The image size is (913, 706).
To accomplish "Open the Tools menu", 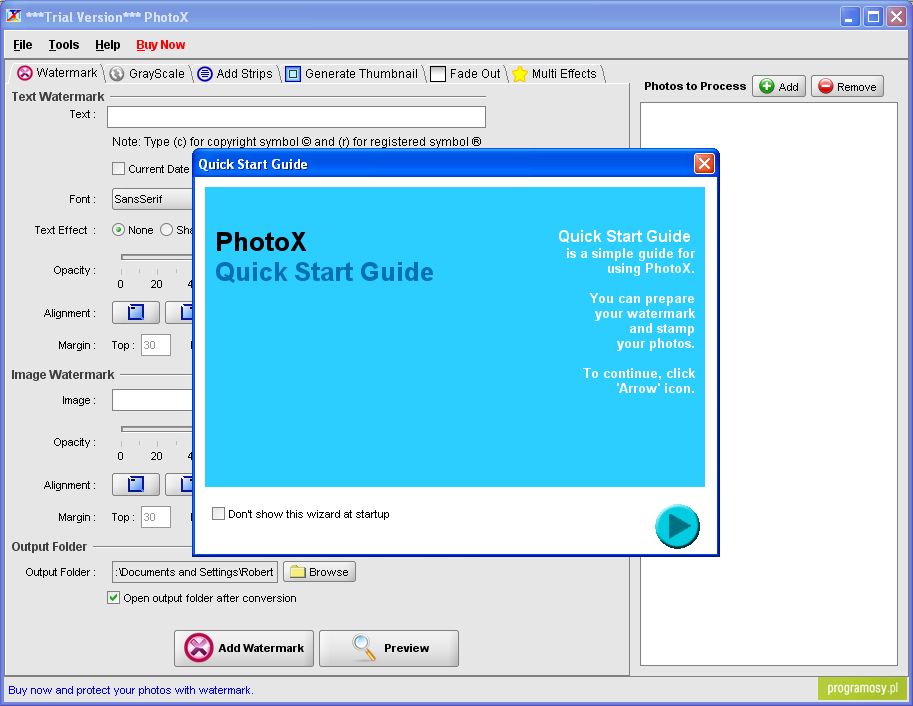I will pyautogui.click(x=63, y=45).
